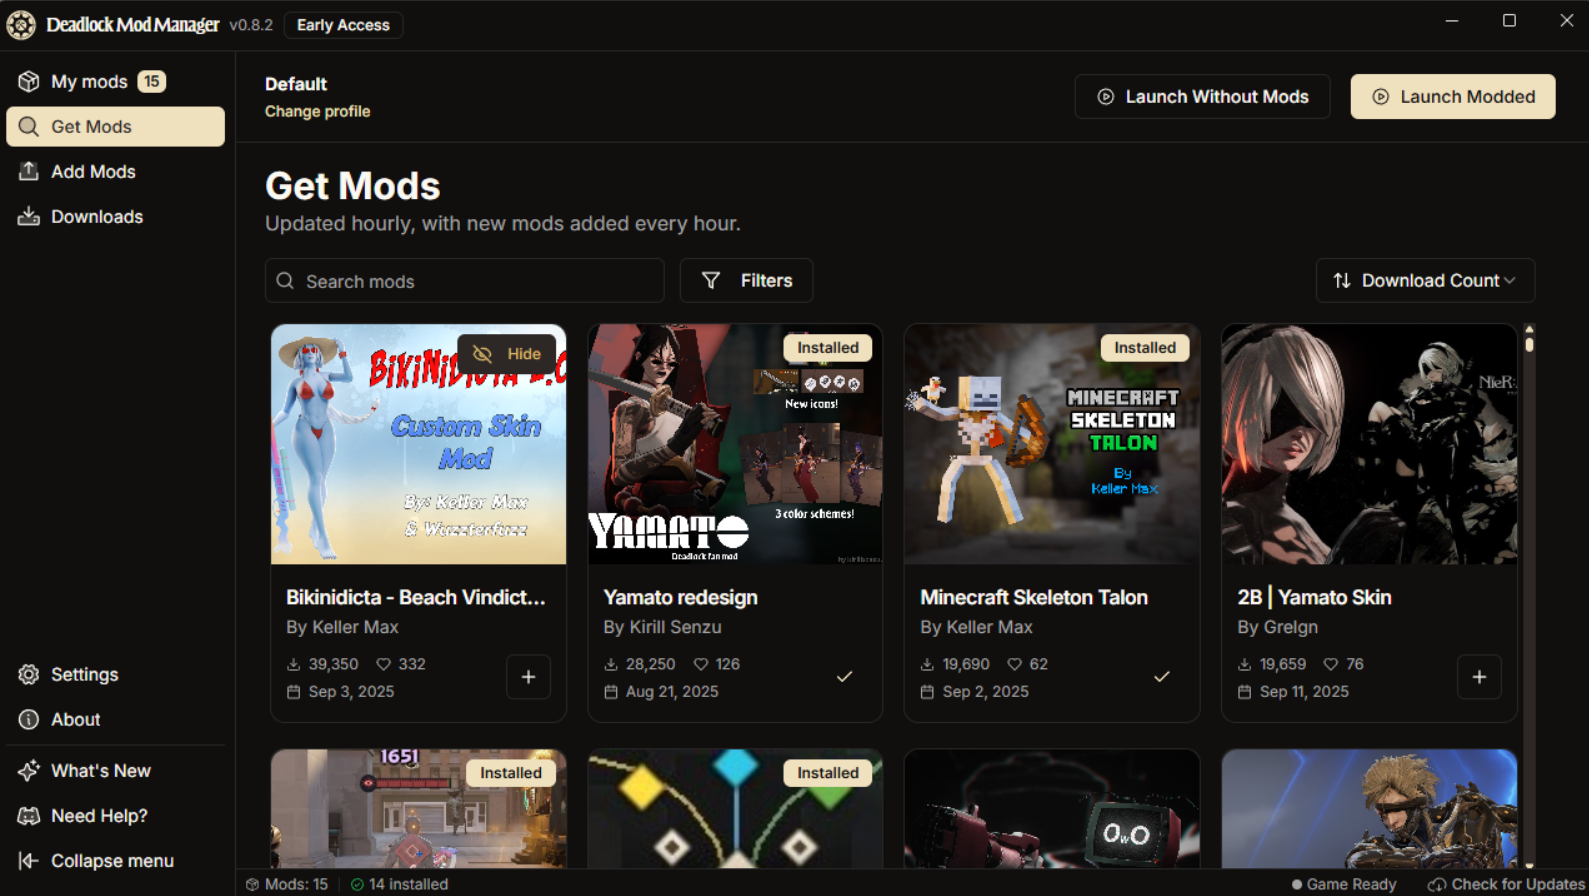Click the download icon next to 28,250
Viewport: 1589px width, 896px height.
pyautogui.click(x=611, y=664)
